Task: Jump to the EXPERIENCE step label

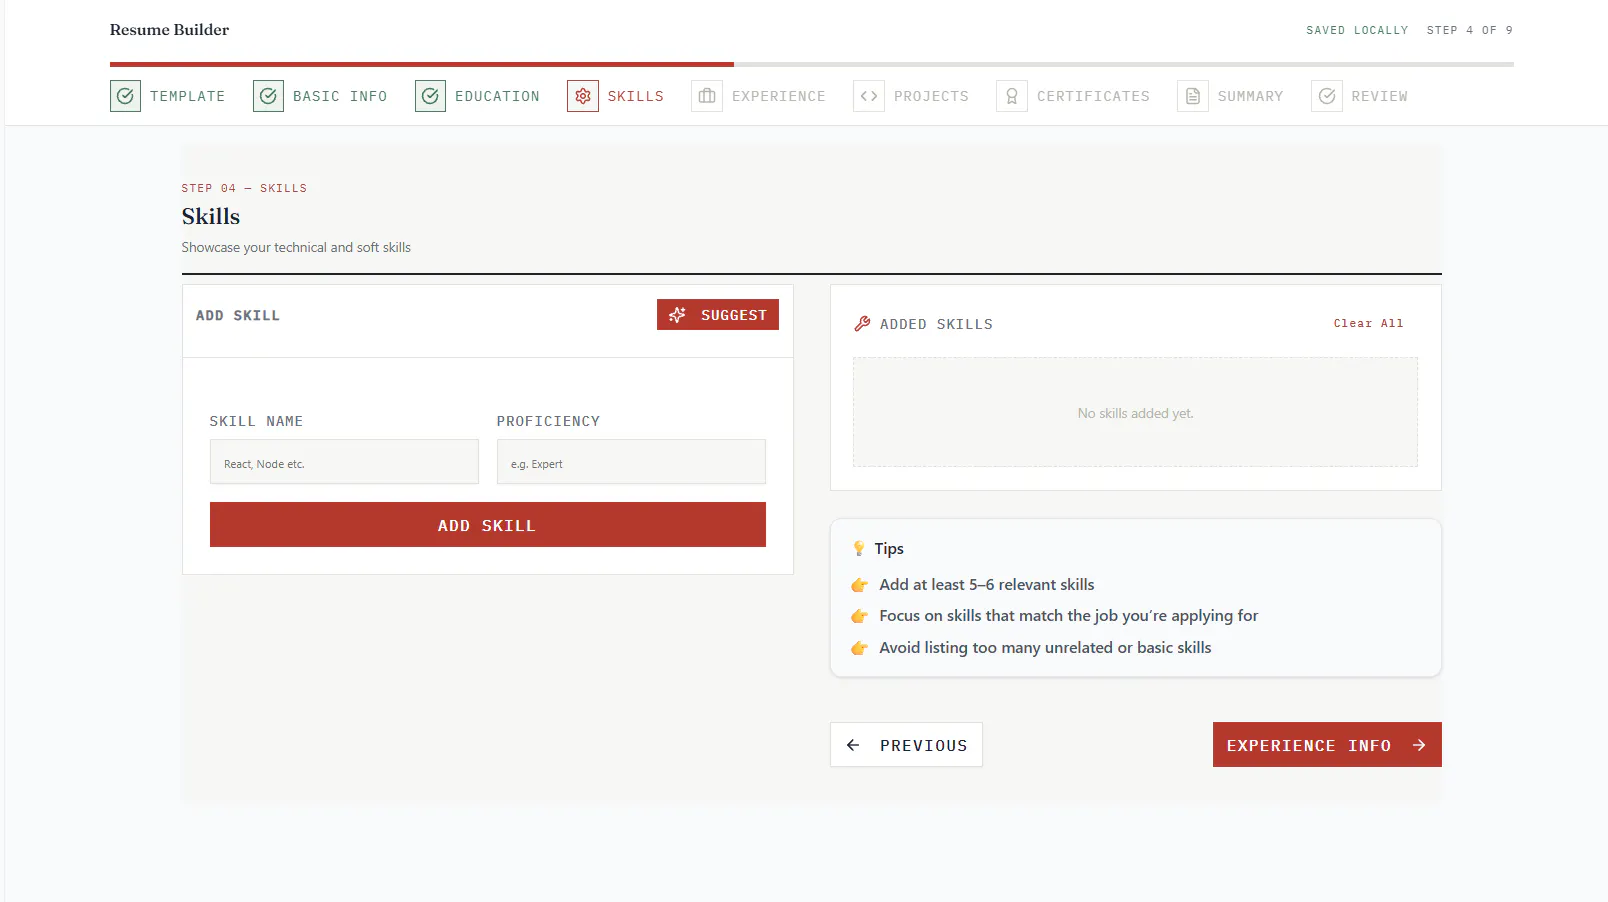Action: [778, 96]
